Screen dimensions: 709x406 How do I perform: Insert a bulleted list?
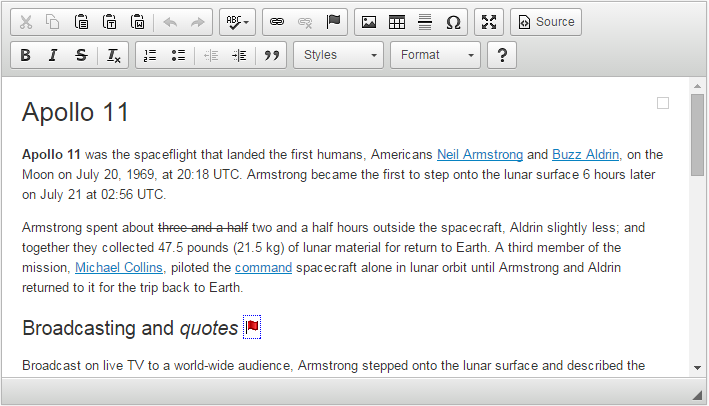[178, 55]
